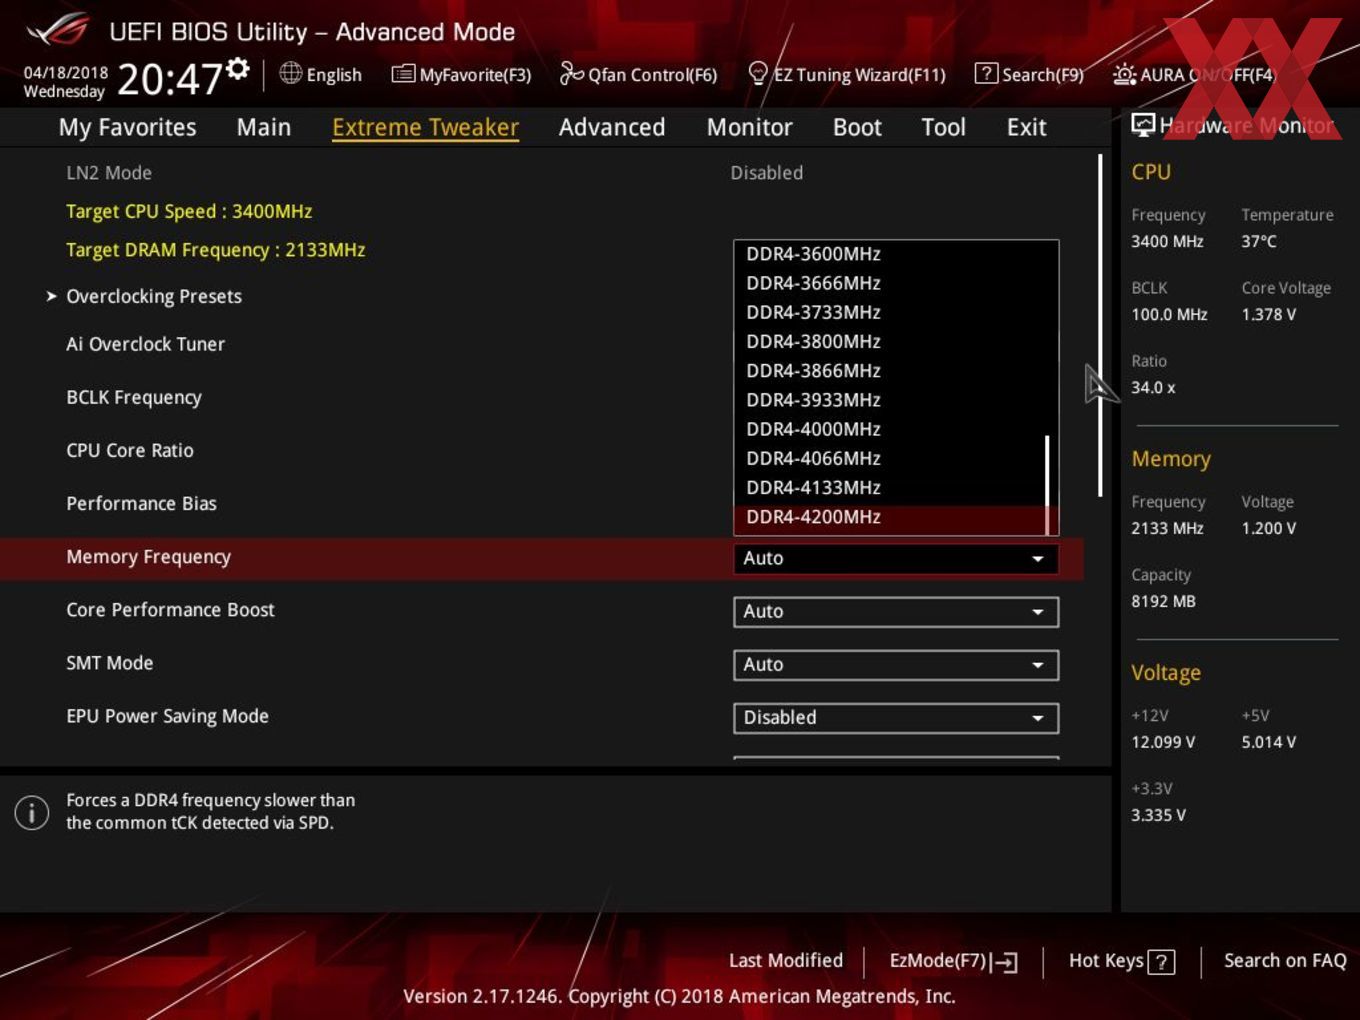Select DDR4-3933MHz entry

[890, 399]
